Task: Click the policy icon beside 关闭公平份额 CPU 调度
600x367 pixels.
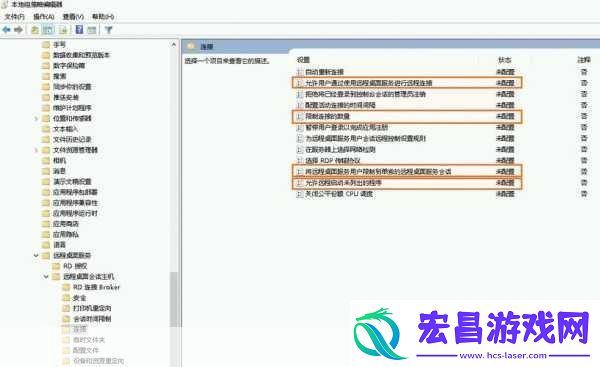Action: 300,194
